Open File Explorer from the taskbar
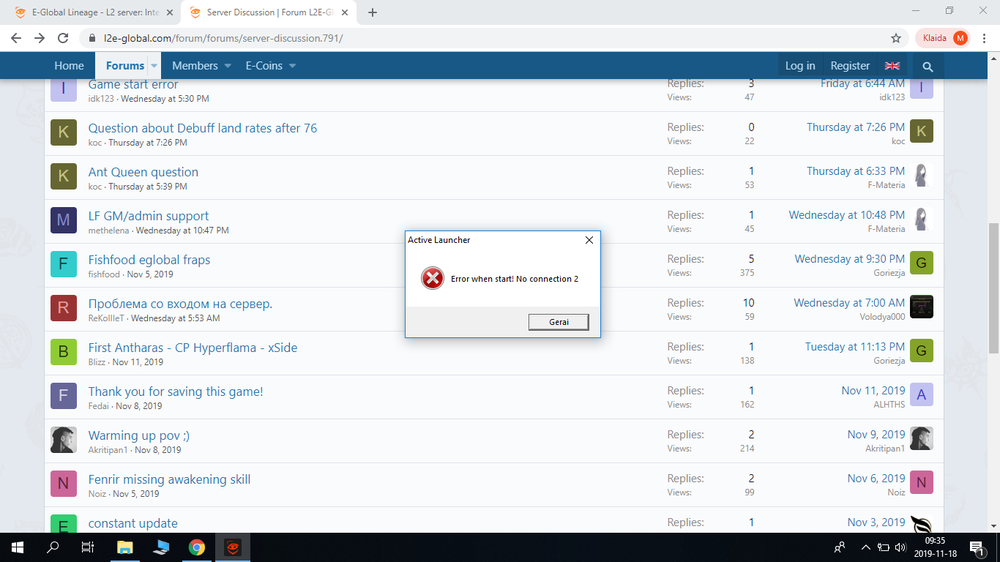Image resolution: width=1000 pixels, height=562 pixels. pos(125,547)
